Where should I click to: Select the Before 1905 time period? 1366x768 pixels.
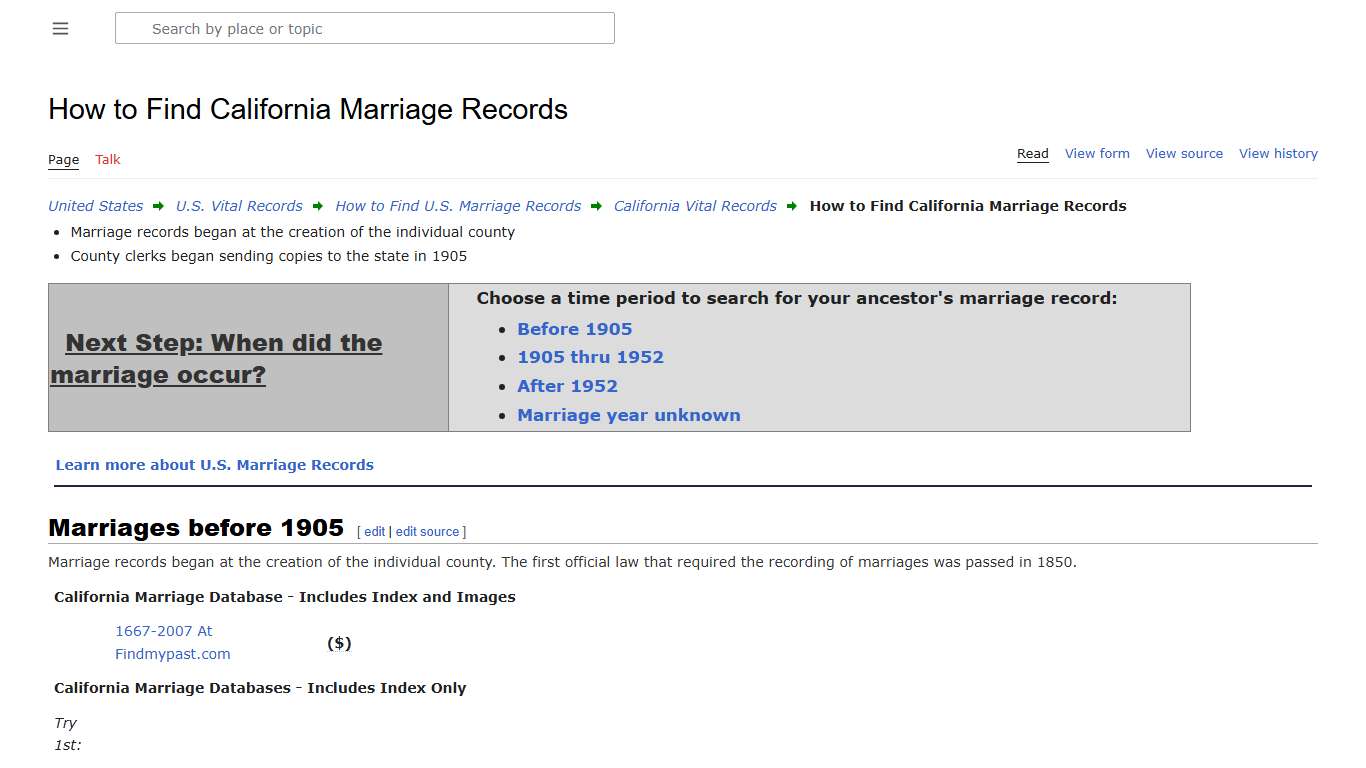574,328
